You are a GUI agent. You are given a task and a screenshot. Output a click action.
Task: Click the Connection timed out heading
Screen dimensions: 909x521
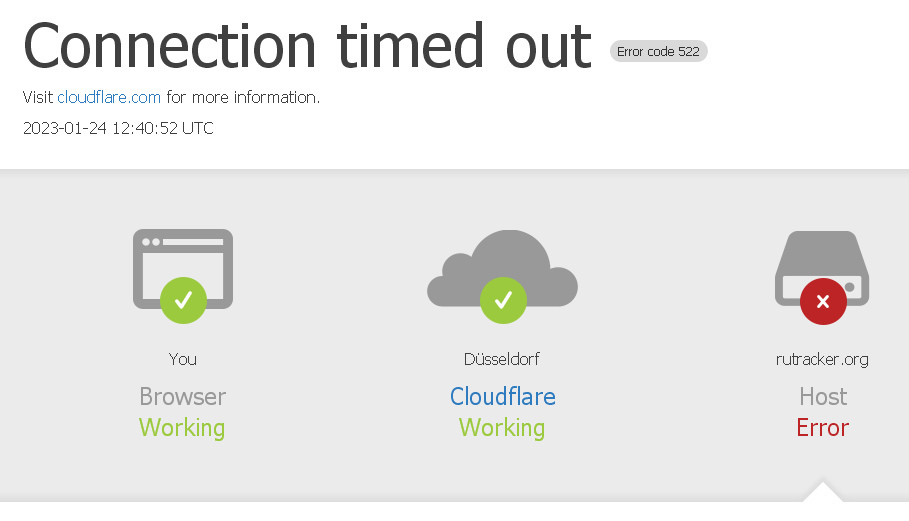307,45
